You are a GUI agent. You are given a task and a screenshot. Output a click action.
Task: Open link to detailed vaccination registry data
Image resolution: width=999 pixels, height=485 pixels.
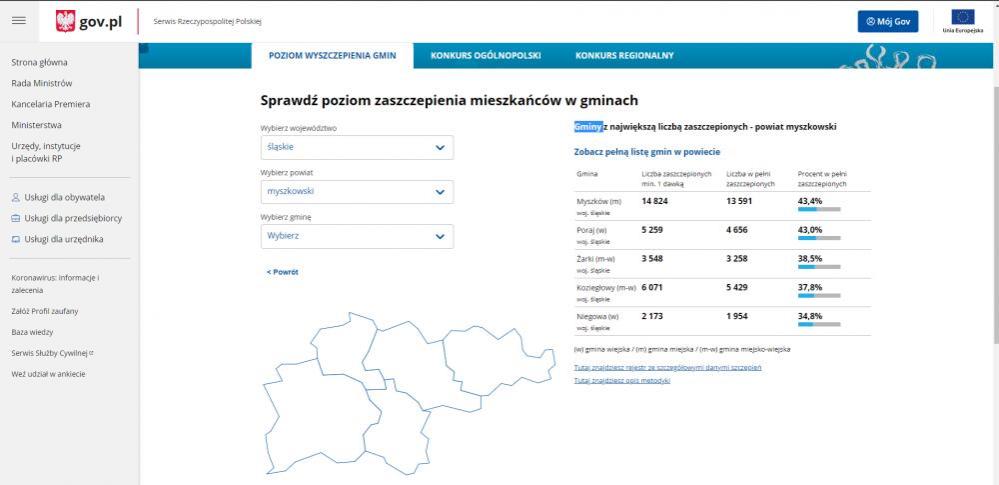tap(668, 368)
